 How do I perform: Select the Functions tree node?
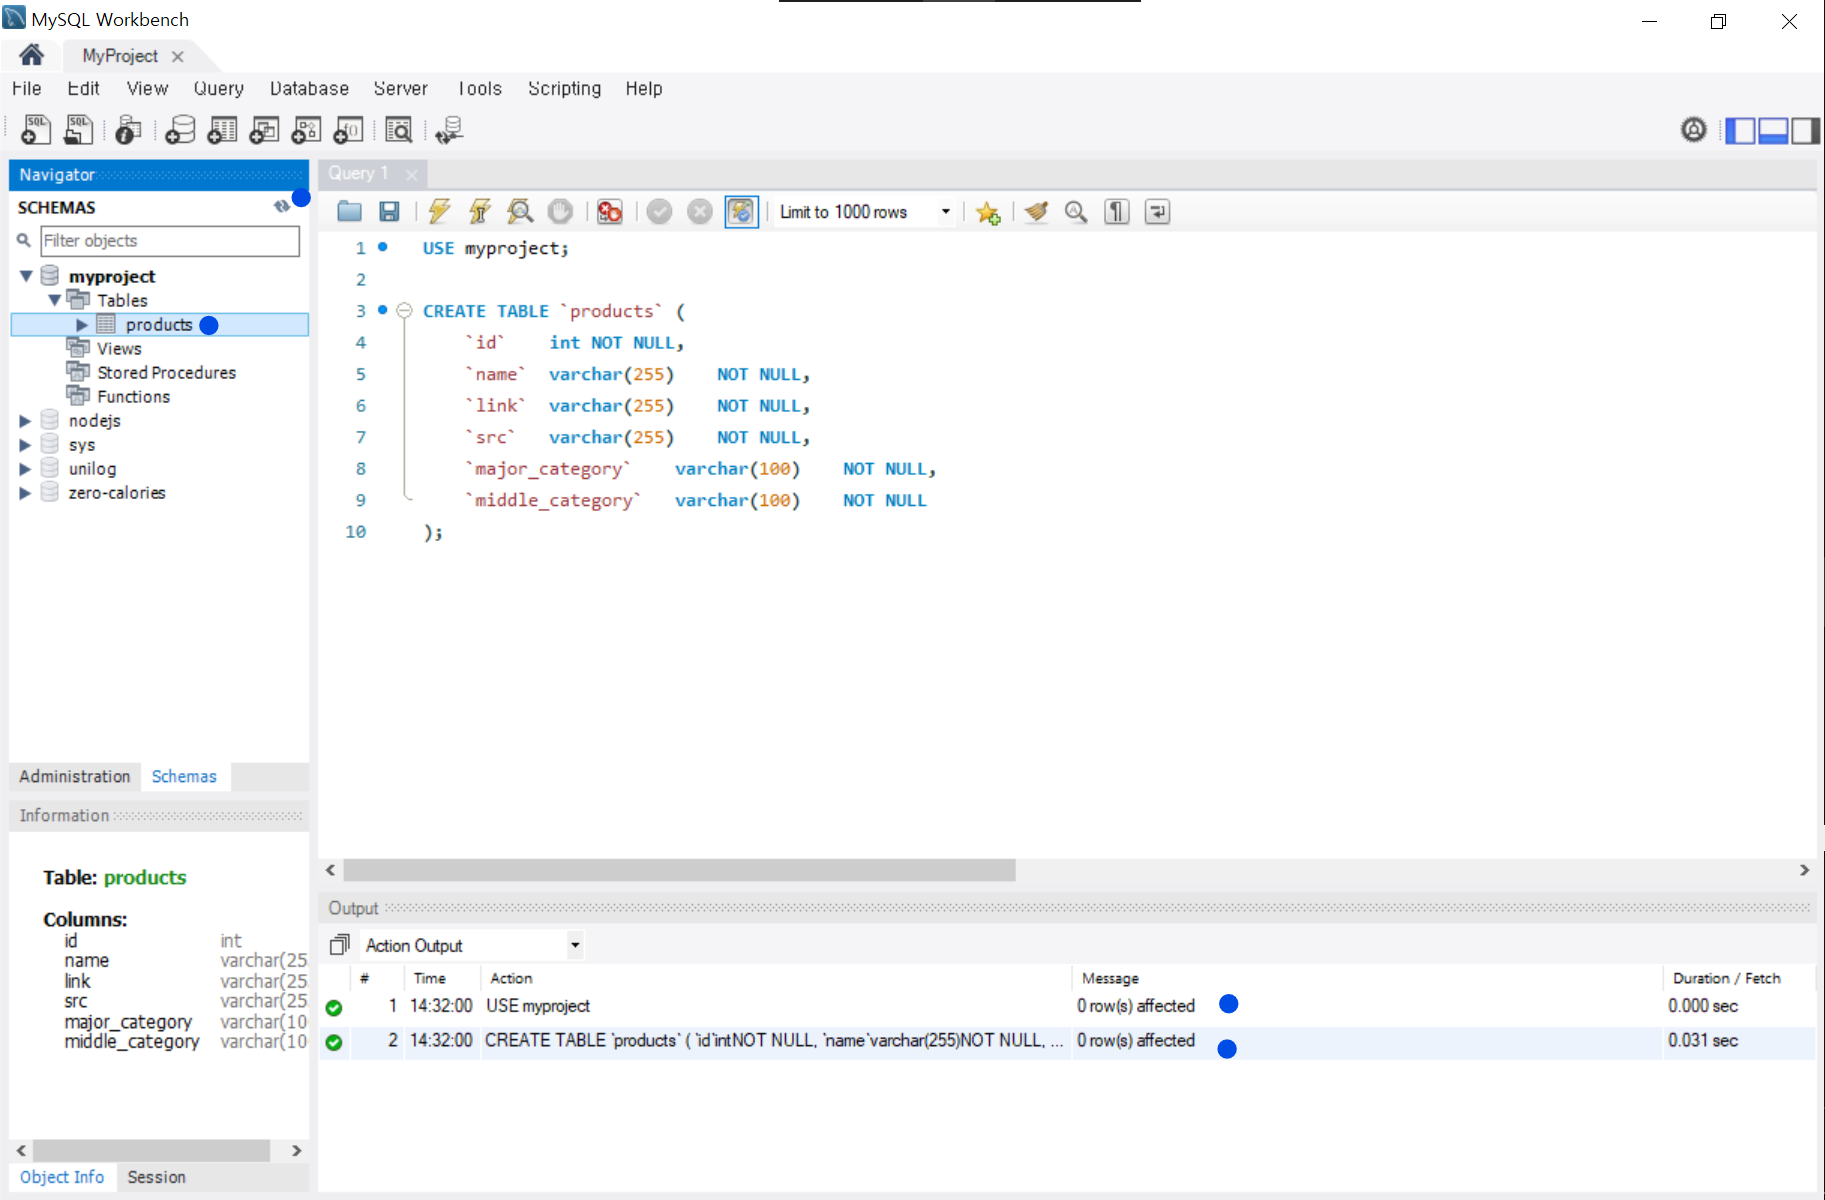(x=133, y=396)
